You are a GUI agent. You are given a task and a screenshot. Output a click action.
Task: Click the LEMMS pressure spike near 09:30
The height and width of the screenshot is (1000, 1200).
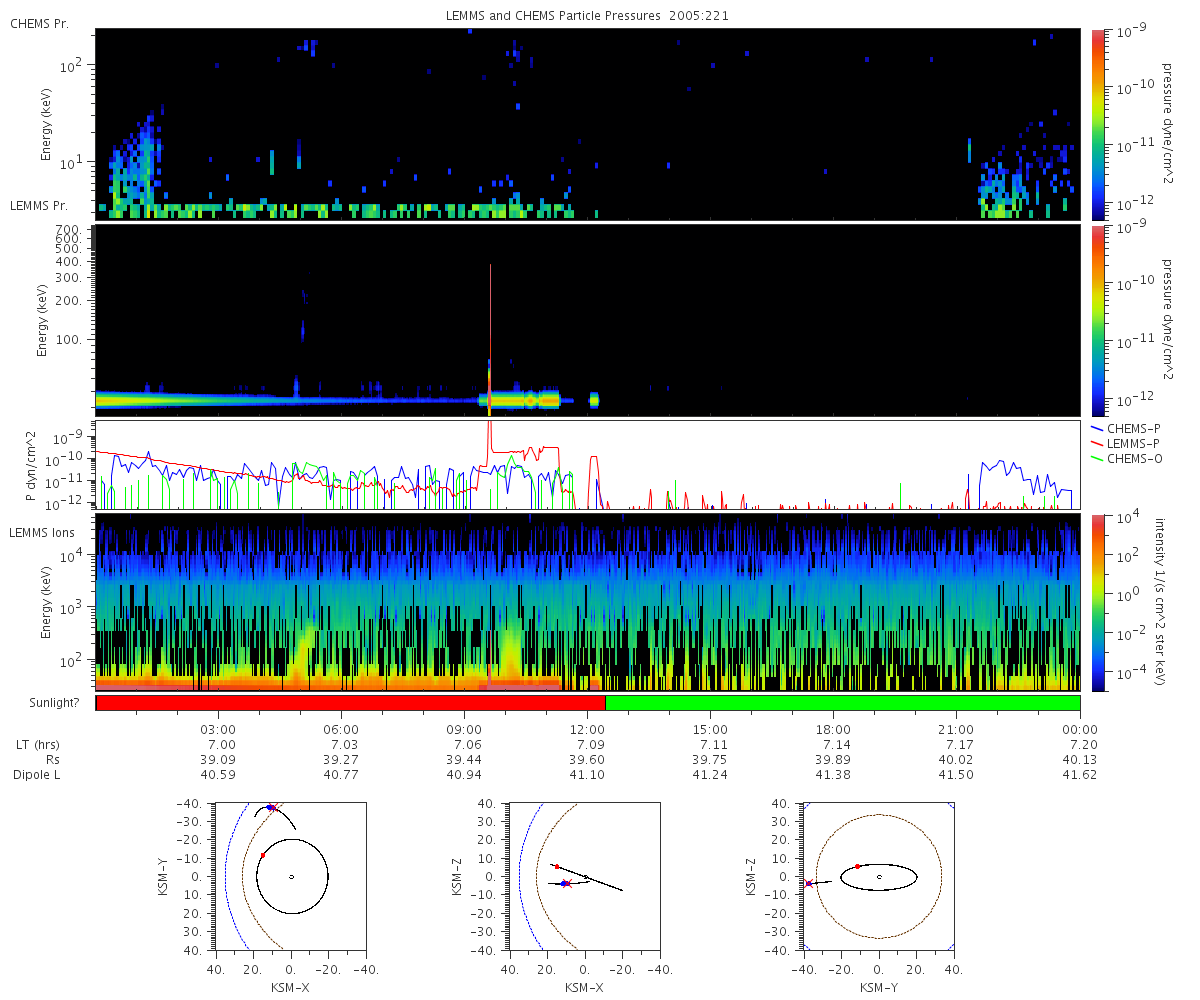coord(490,340)
